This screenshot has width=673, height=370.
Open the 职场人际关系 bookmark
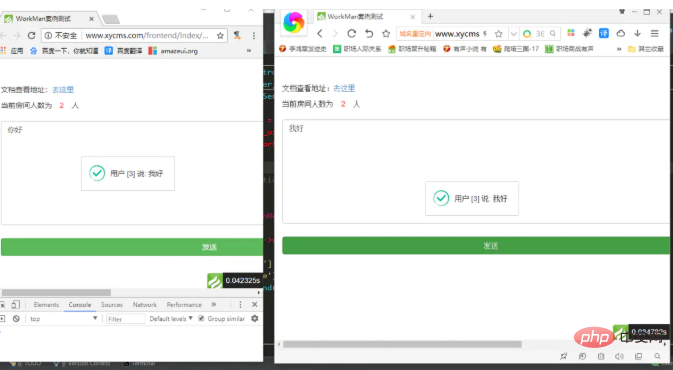pos(357,49)
